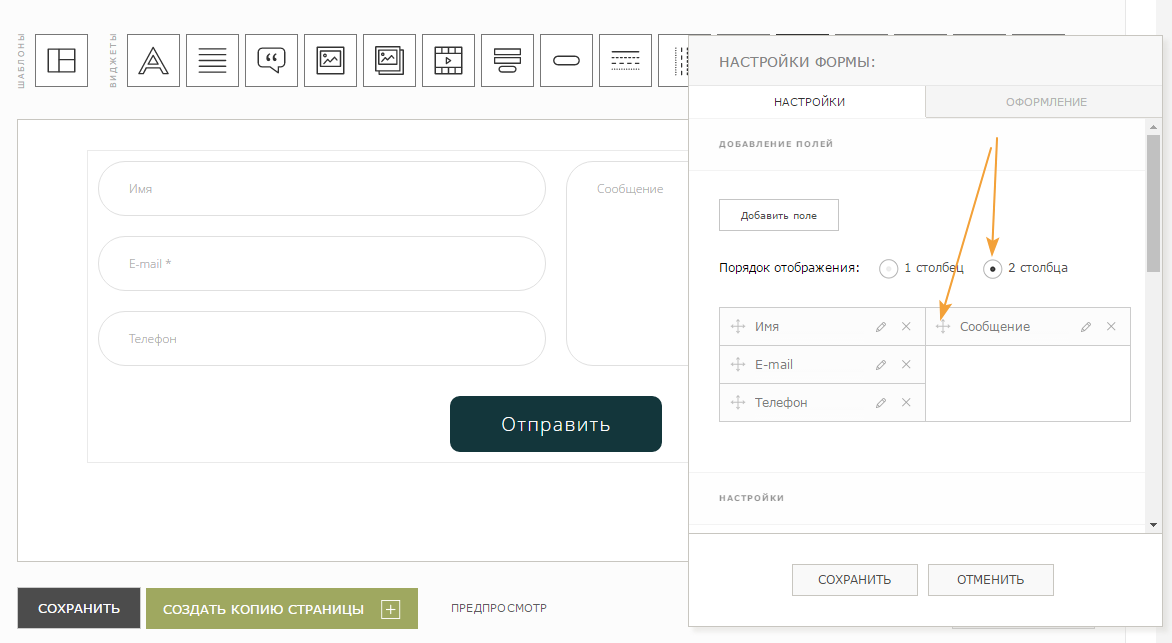Click the settings panel scrollbar down arrow
The image size is (1172, 643).
[1153, 525]
